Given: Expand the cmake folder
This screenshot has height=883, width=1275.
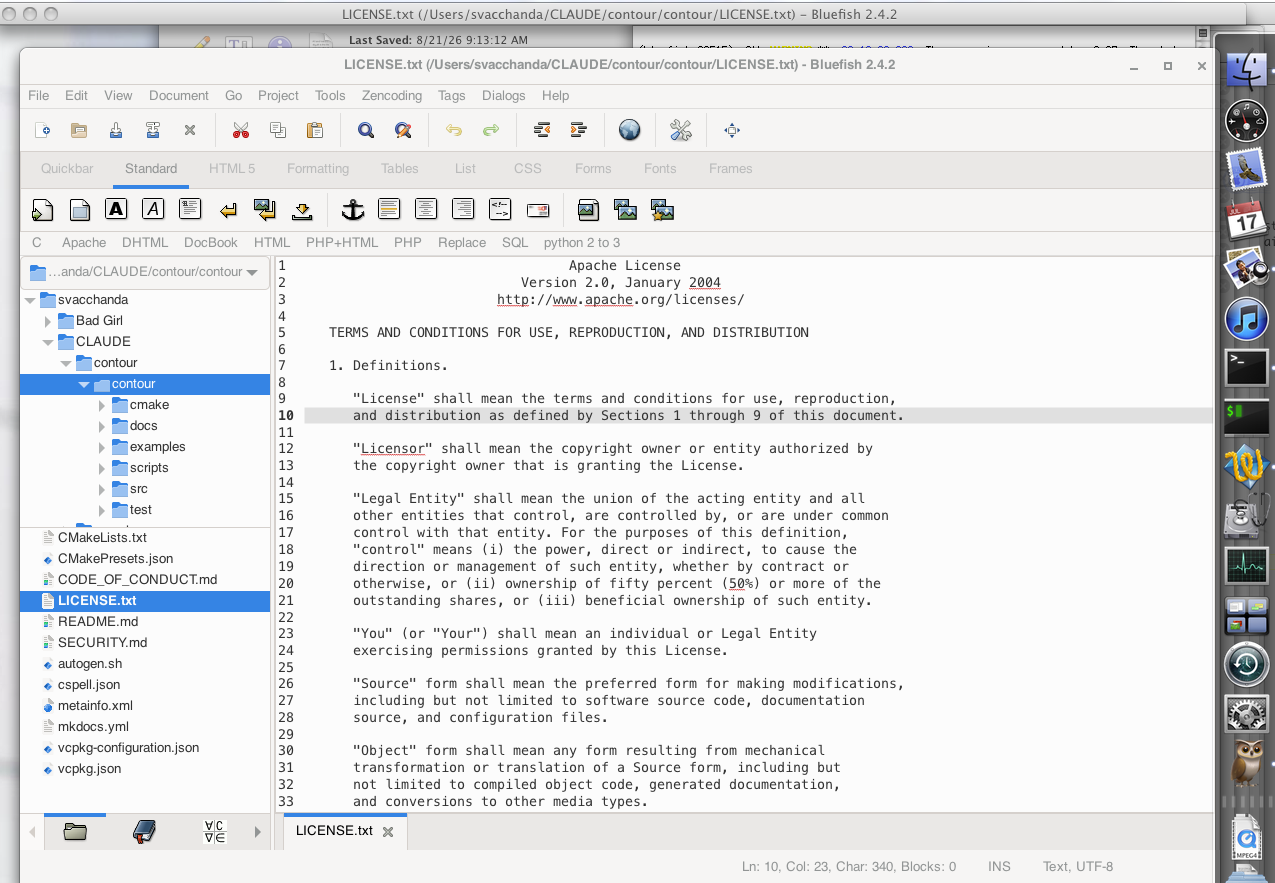Looking at the screenshot, I should (102, 405).
